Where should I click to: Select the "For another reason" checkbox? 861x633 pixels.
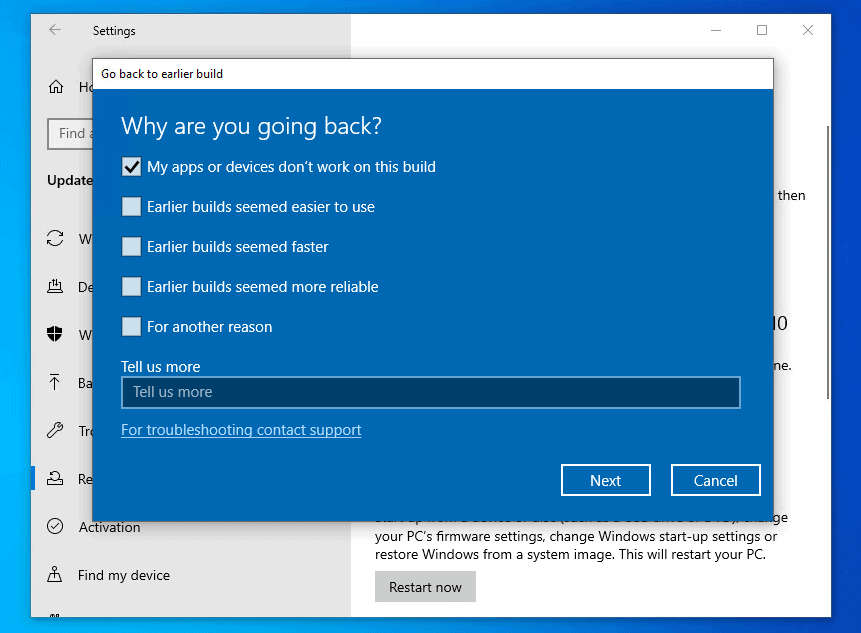[x=131, y=327]
